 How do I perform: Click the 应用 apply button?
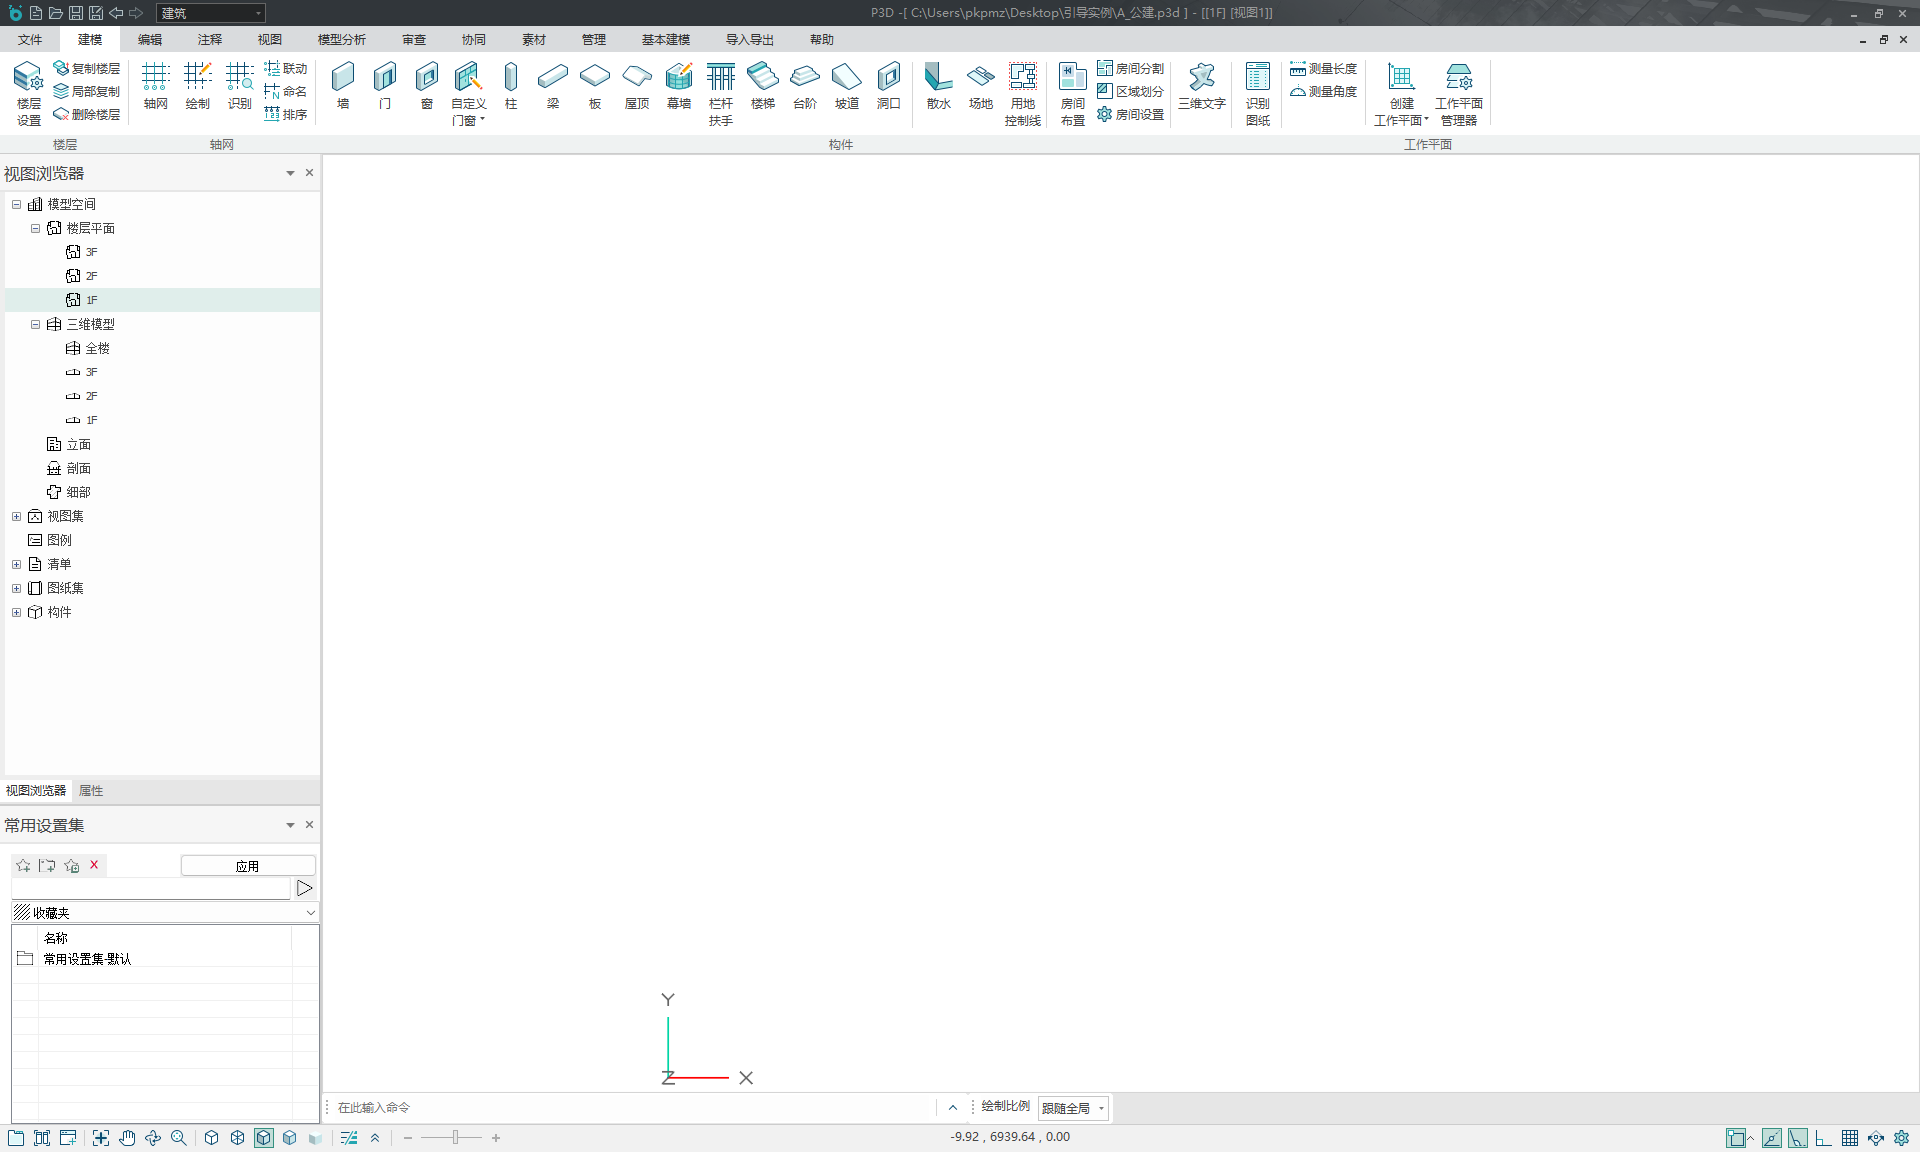pos(247,866)
